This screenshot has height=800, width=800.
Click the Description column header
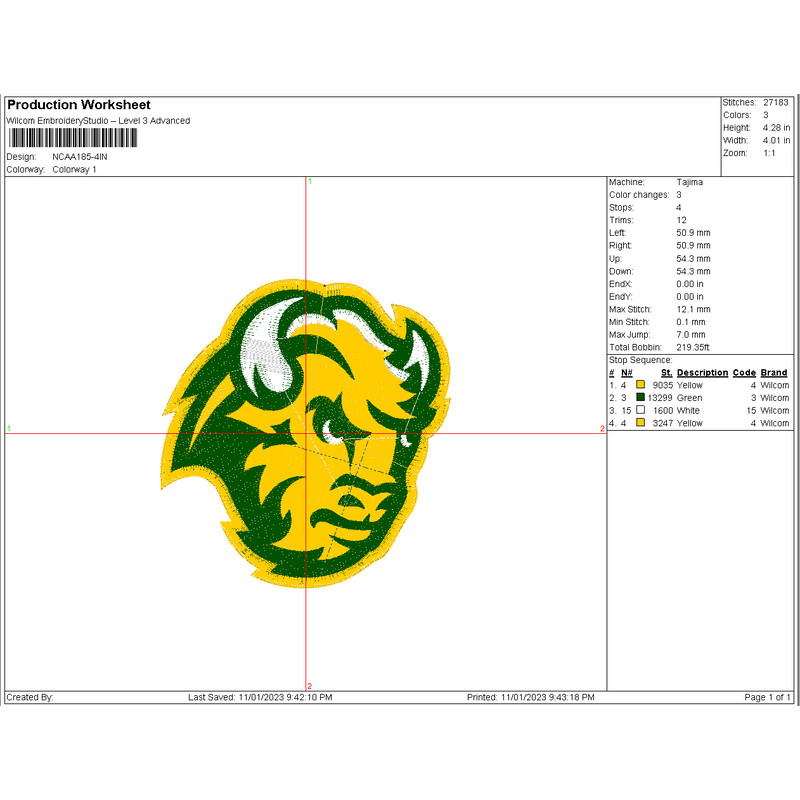(x=702, y=372)
